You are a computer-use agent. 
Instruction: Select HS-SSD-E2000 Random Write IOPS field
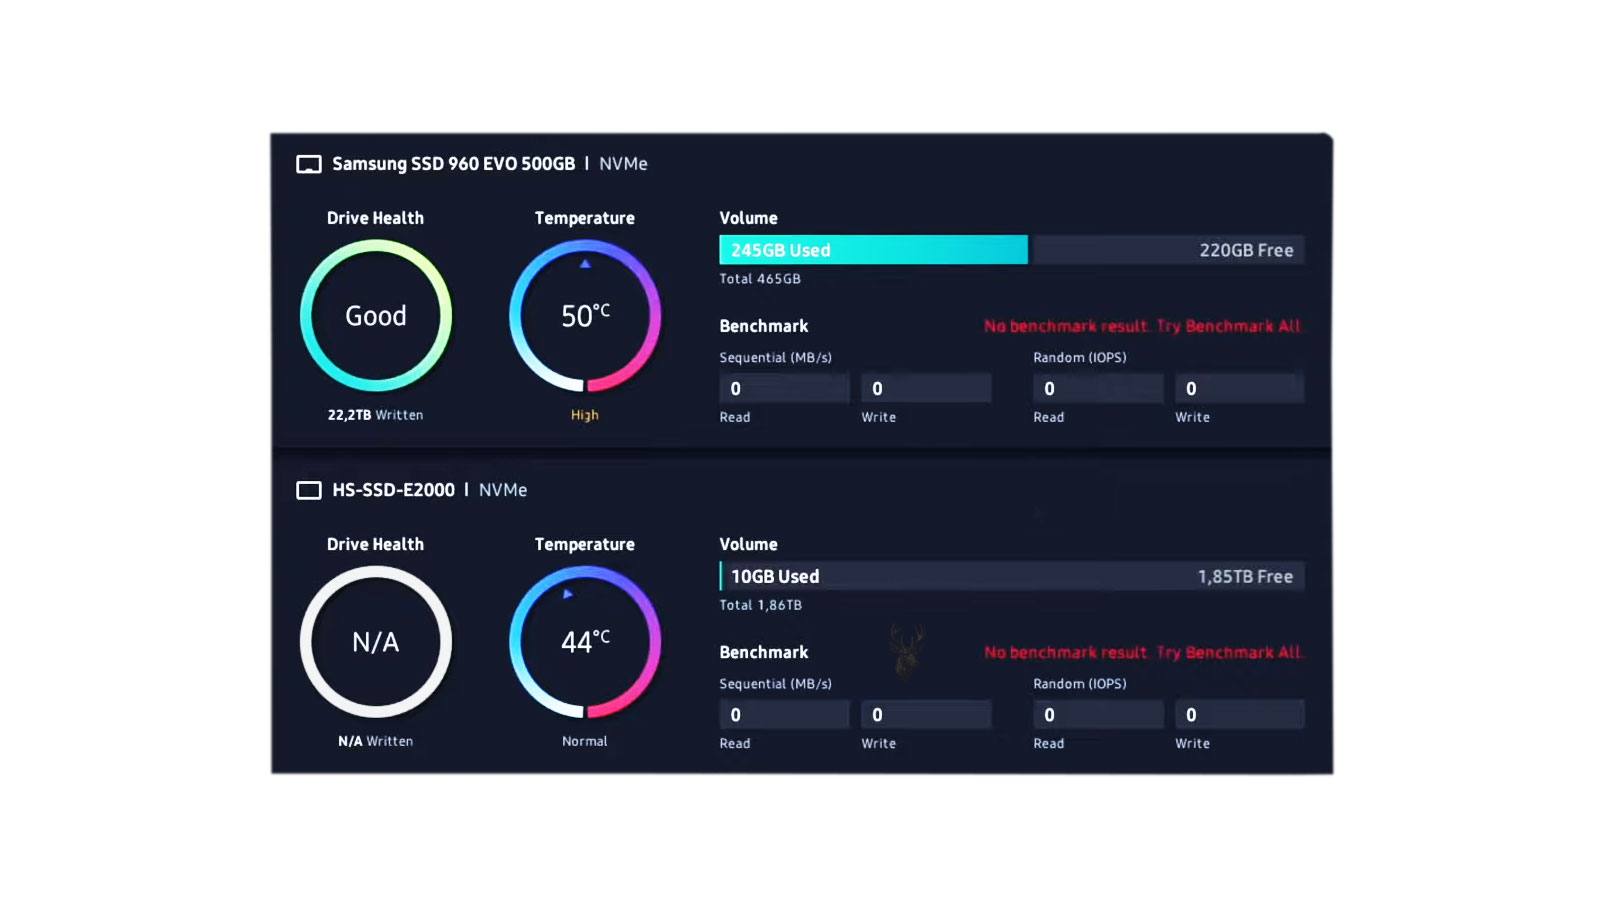[1240, 714]
